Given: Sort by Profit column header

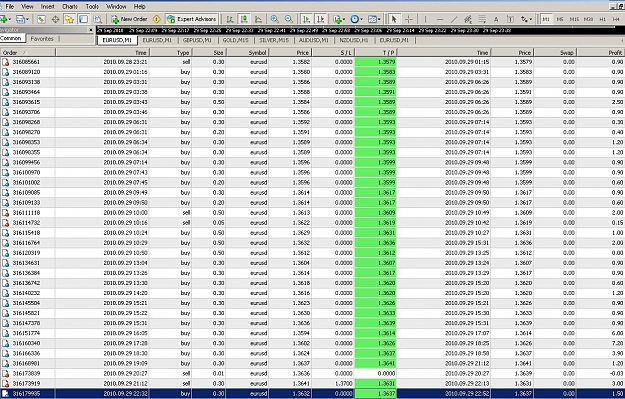Looking at the screenshot, I should point(601,52).
